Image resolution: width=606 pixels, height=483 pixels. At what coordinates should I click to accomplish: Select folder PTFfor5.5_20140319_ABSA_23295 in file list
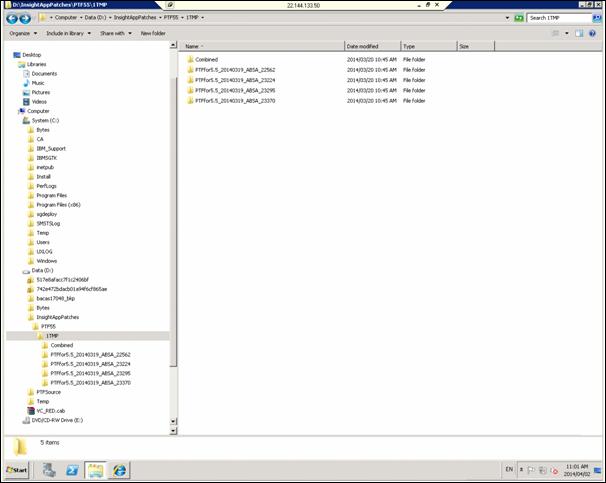pos(234,91)
